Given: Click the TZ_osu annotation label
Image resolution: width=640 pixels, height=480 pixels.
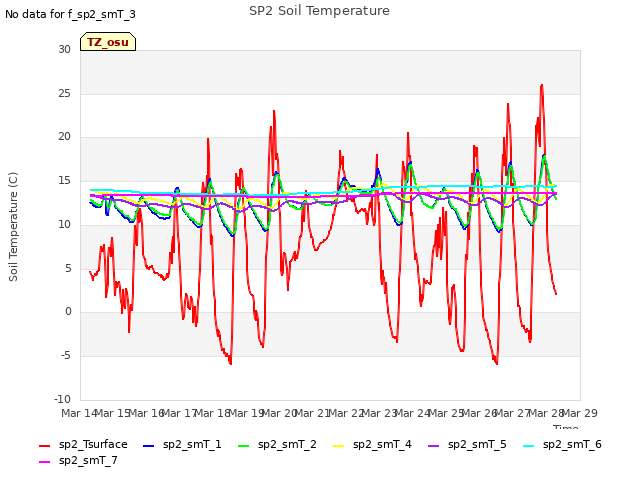Looking at the screenshot, I should coord(108,42).
